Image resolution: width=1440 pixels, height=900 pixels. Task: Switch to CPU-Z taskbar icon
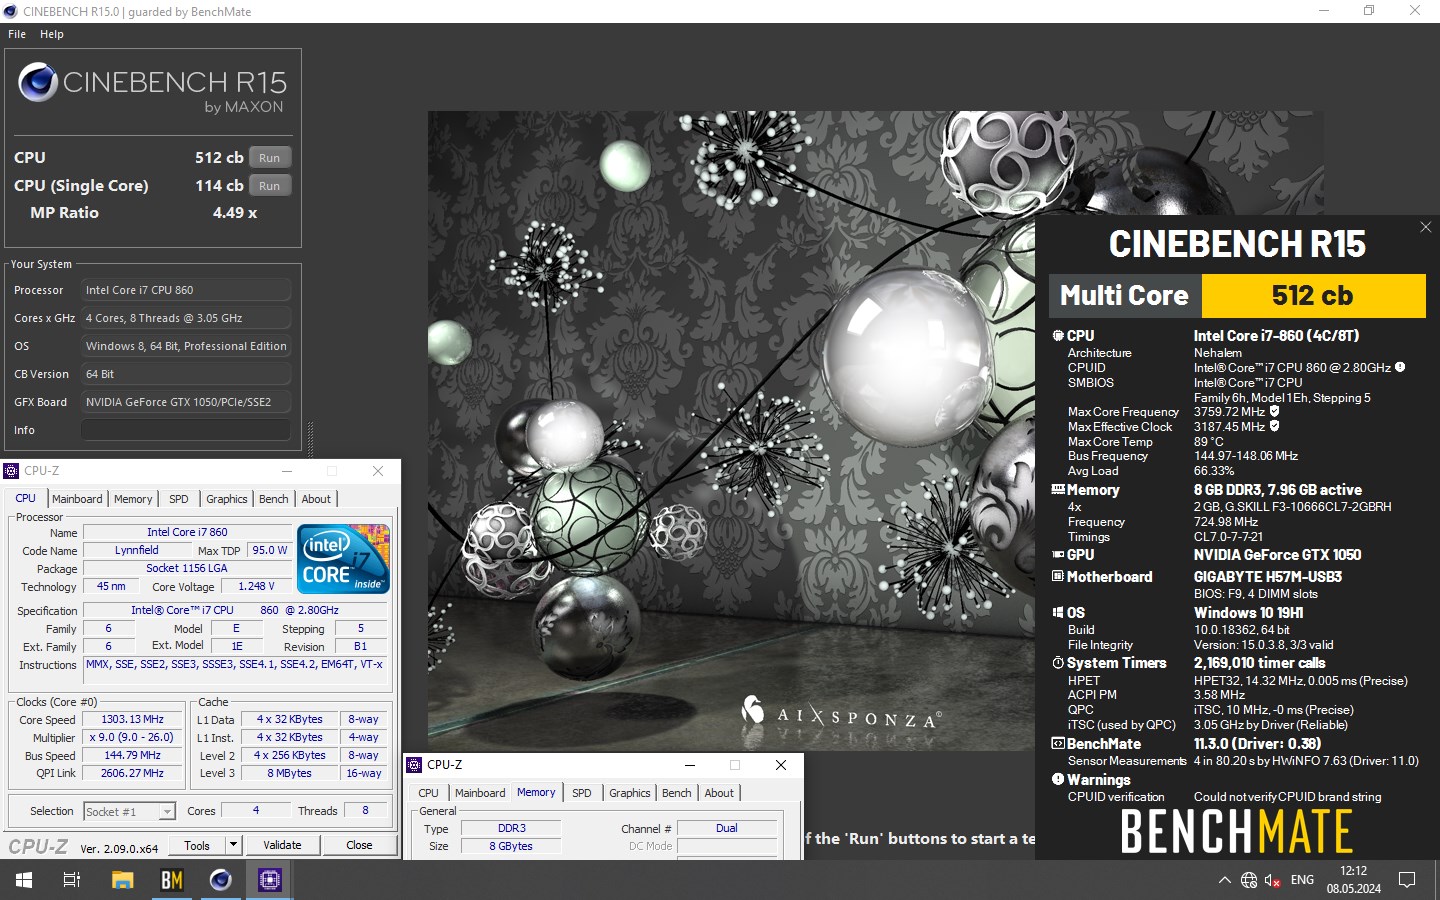coord(269,880)
